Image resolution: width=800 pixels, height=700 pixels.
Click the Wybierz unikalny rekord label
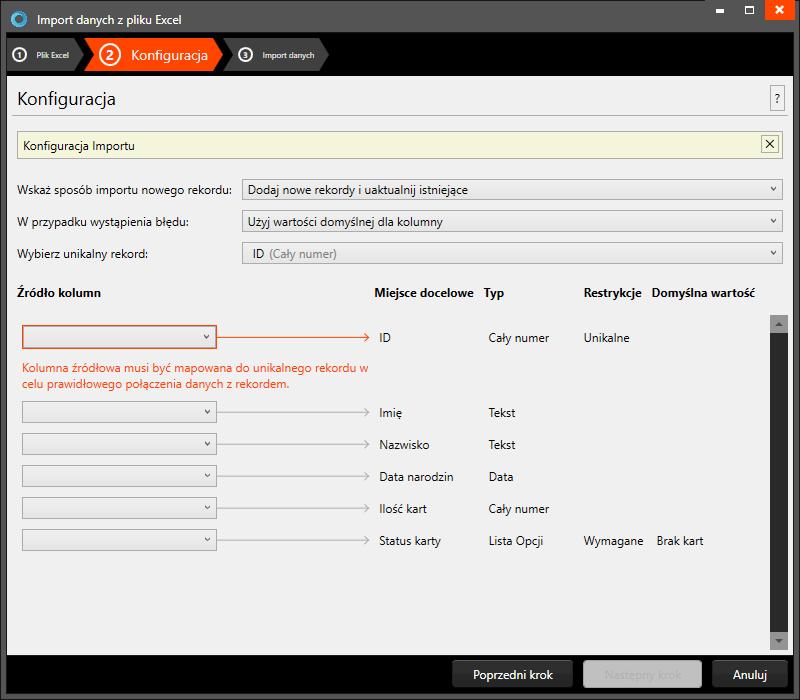coord(82,254)
